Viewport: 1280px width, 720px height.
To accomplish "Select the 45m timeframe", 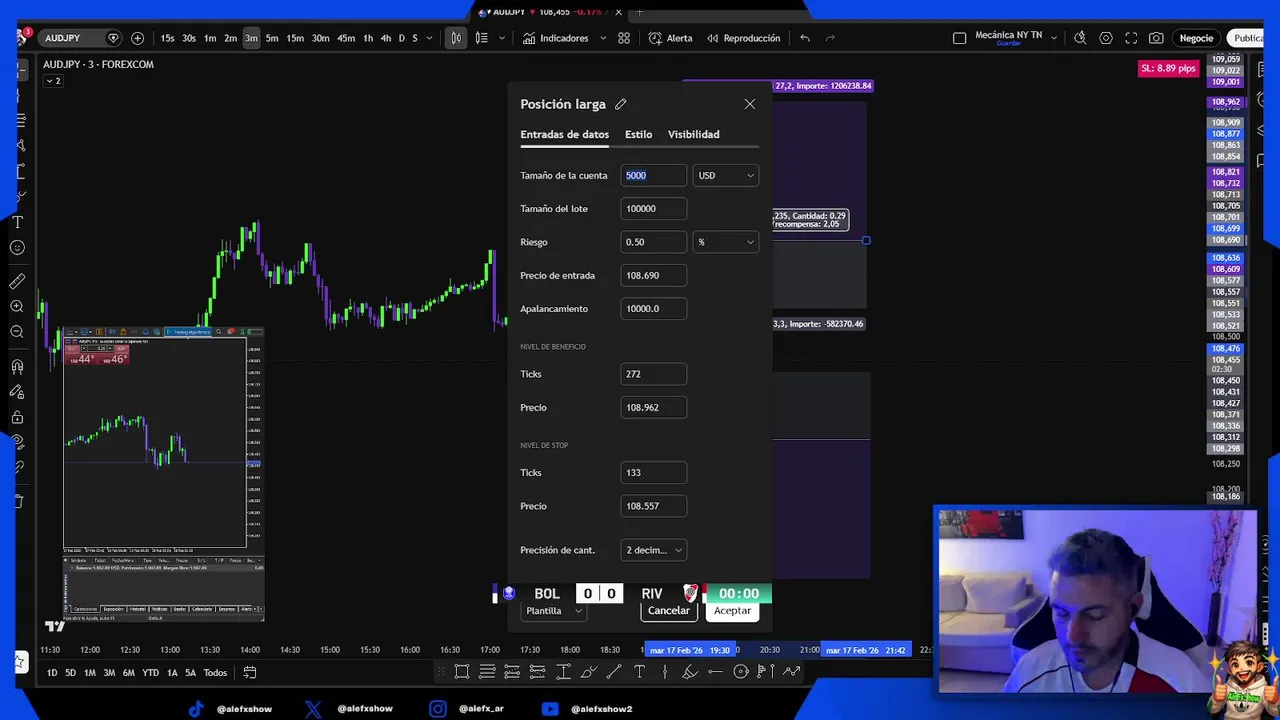I will [x=346, y=38].
